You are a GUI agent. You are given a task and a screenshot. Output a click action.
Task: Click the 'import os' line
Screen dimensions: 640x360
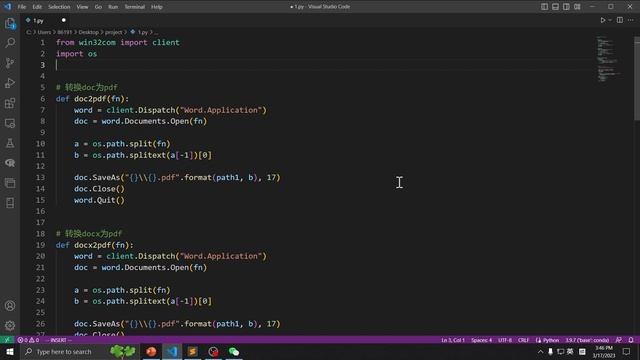76,54
